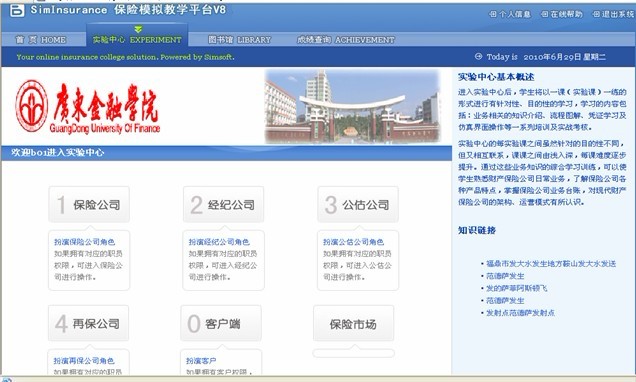The image size is (636, 382).
Task: Click the 个人信息 small square icon
Action: coord(493,14)
